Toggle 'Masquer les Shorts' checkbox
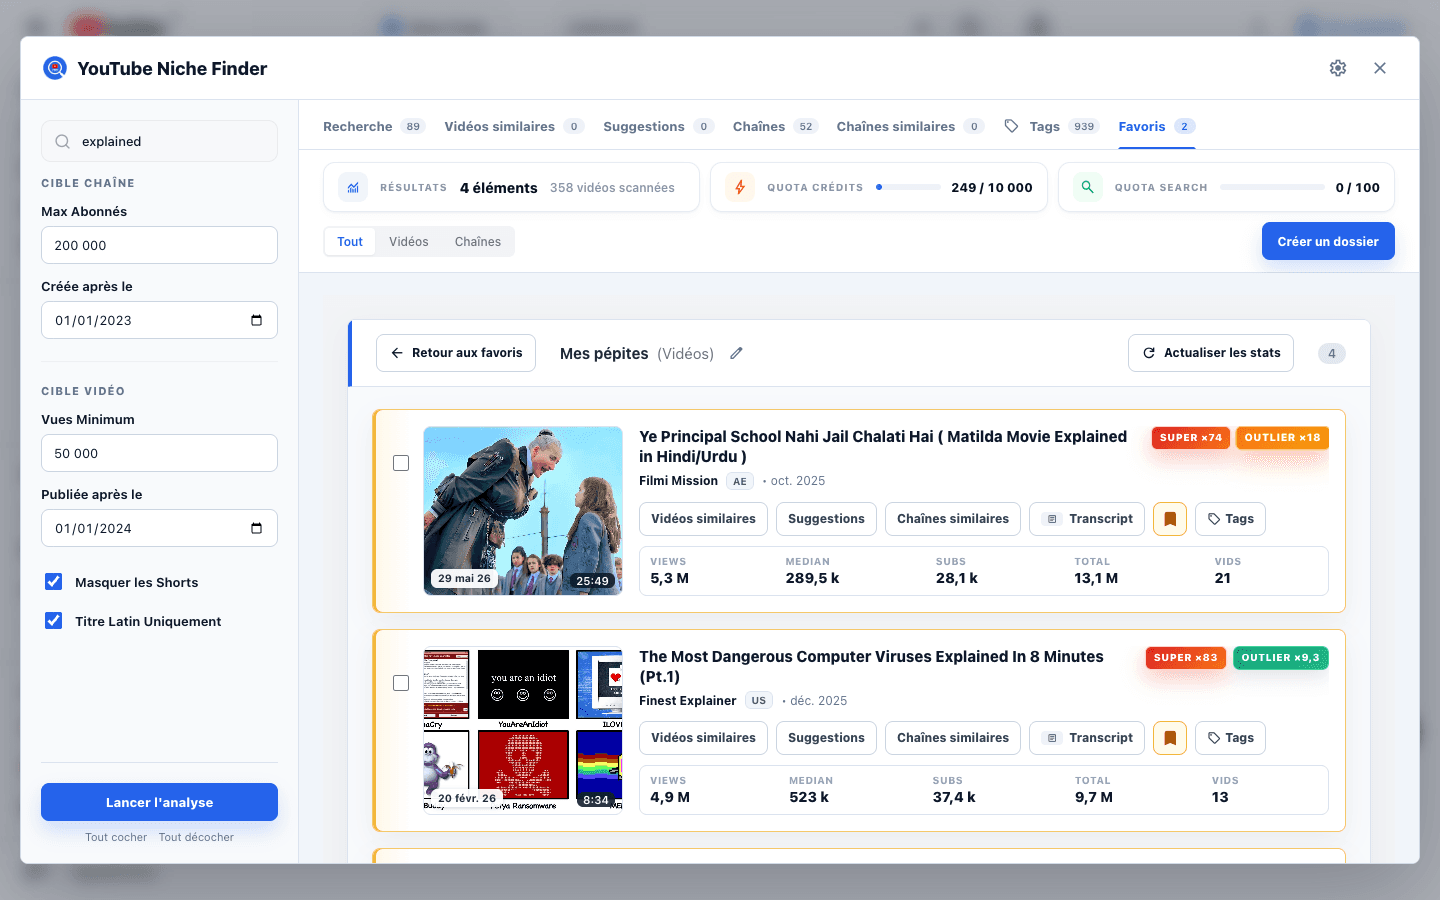 coord(54,582)
